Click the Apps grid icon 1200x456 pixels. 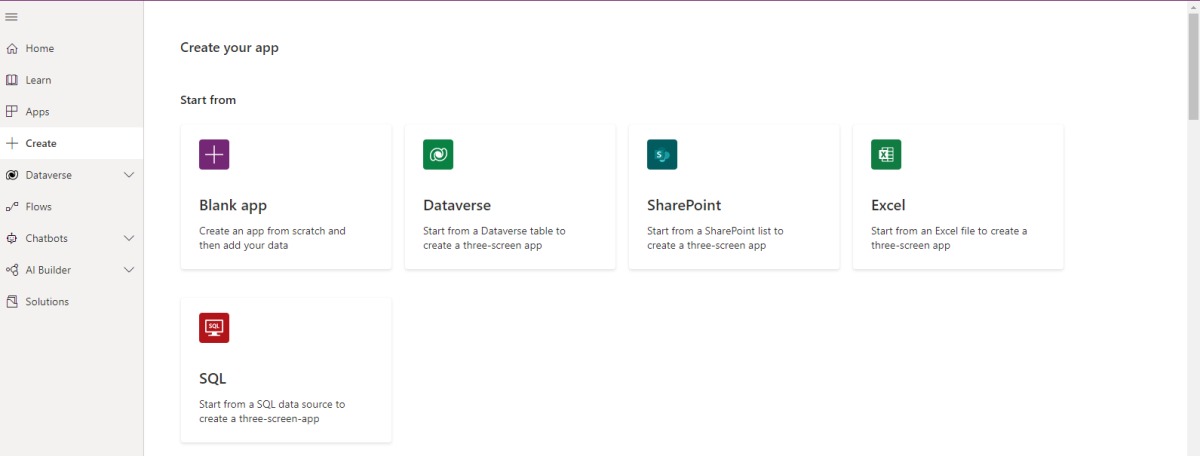point(12,111)
